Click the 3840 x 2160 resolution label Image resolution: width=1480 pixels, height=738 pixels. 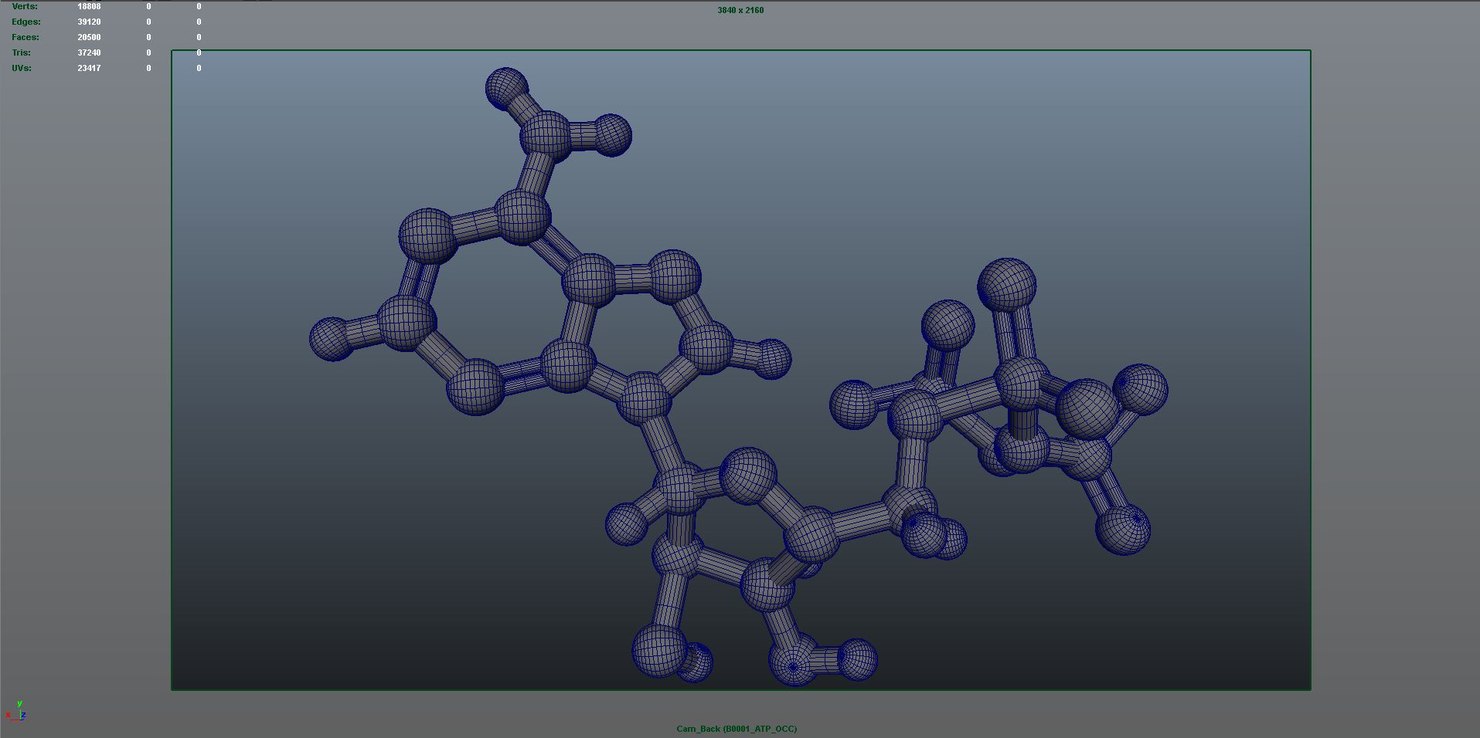(740, 10)
